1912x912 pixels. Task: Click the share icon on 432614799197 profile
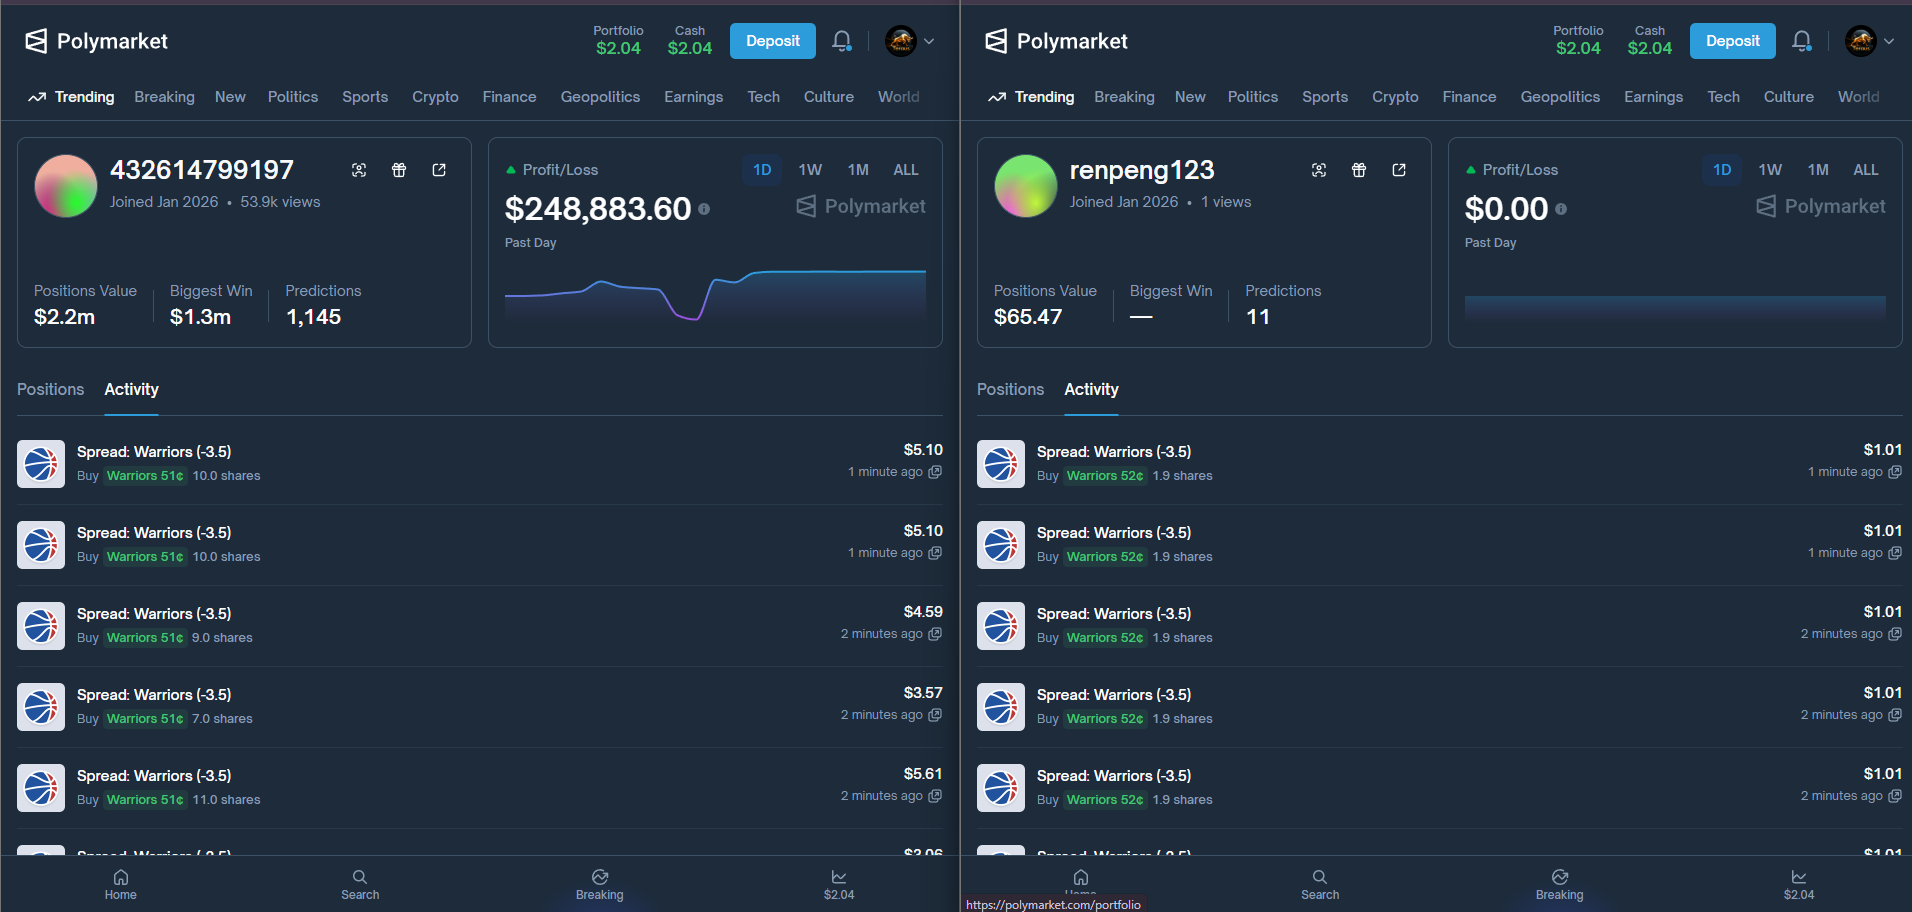point(439,170)
